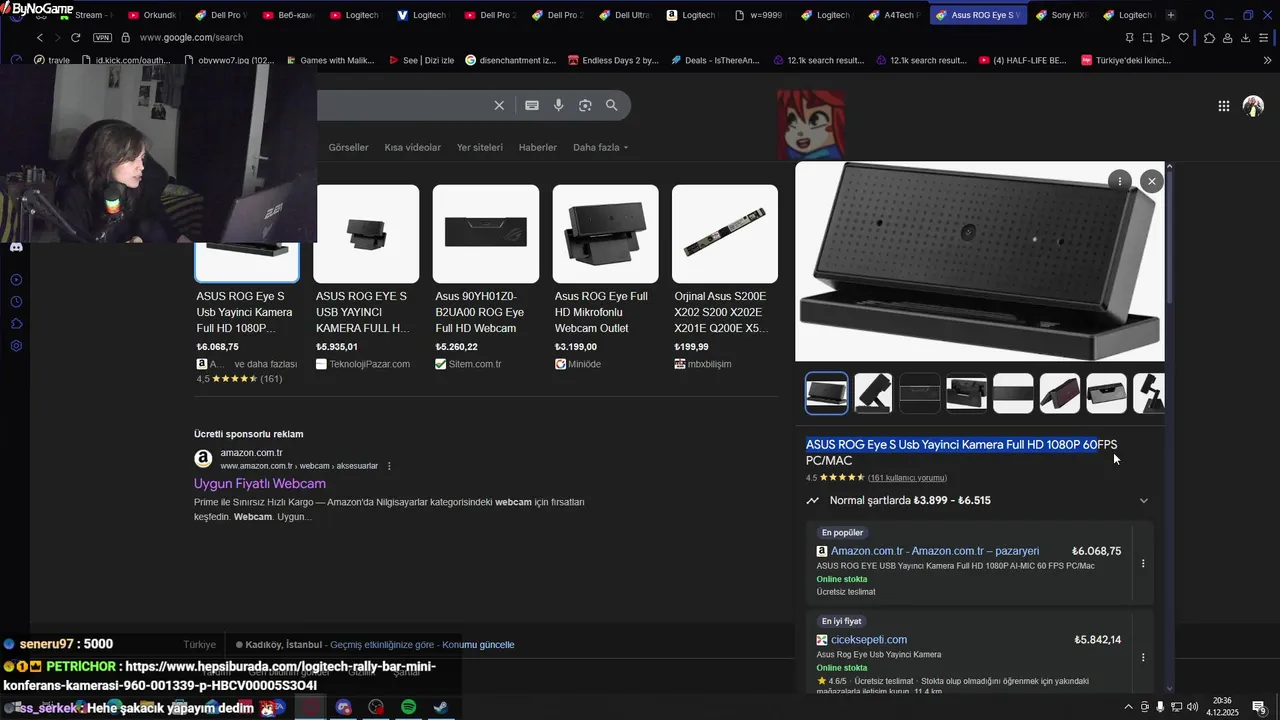This screenshot has height=720, width=1280.
Task: Open the Google account avatar
Action: 1253,106
